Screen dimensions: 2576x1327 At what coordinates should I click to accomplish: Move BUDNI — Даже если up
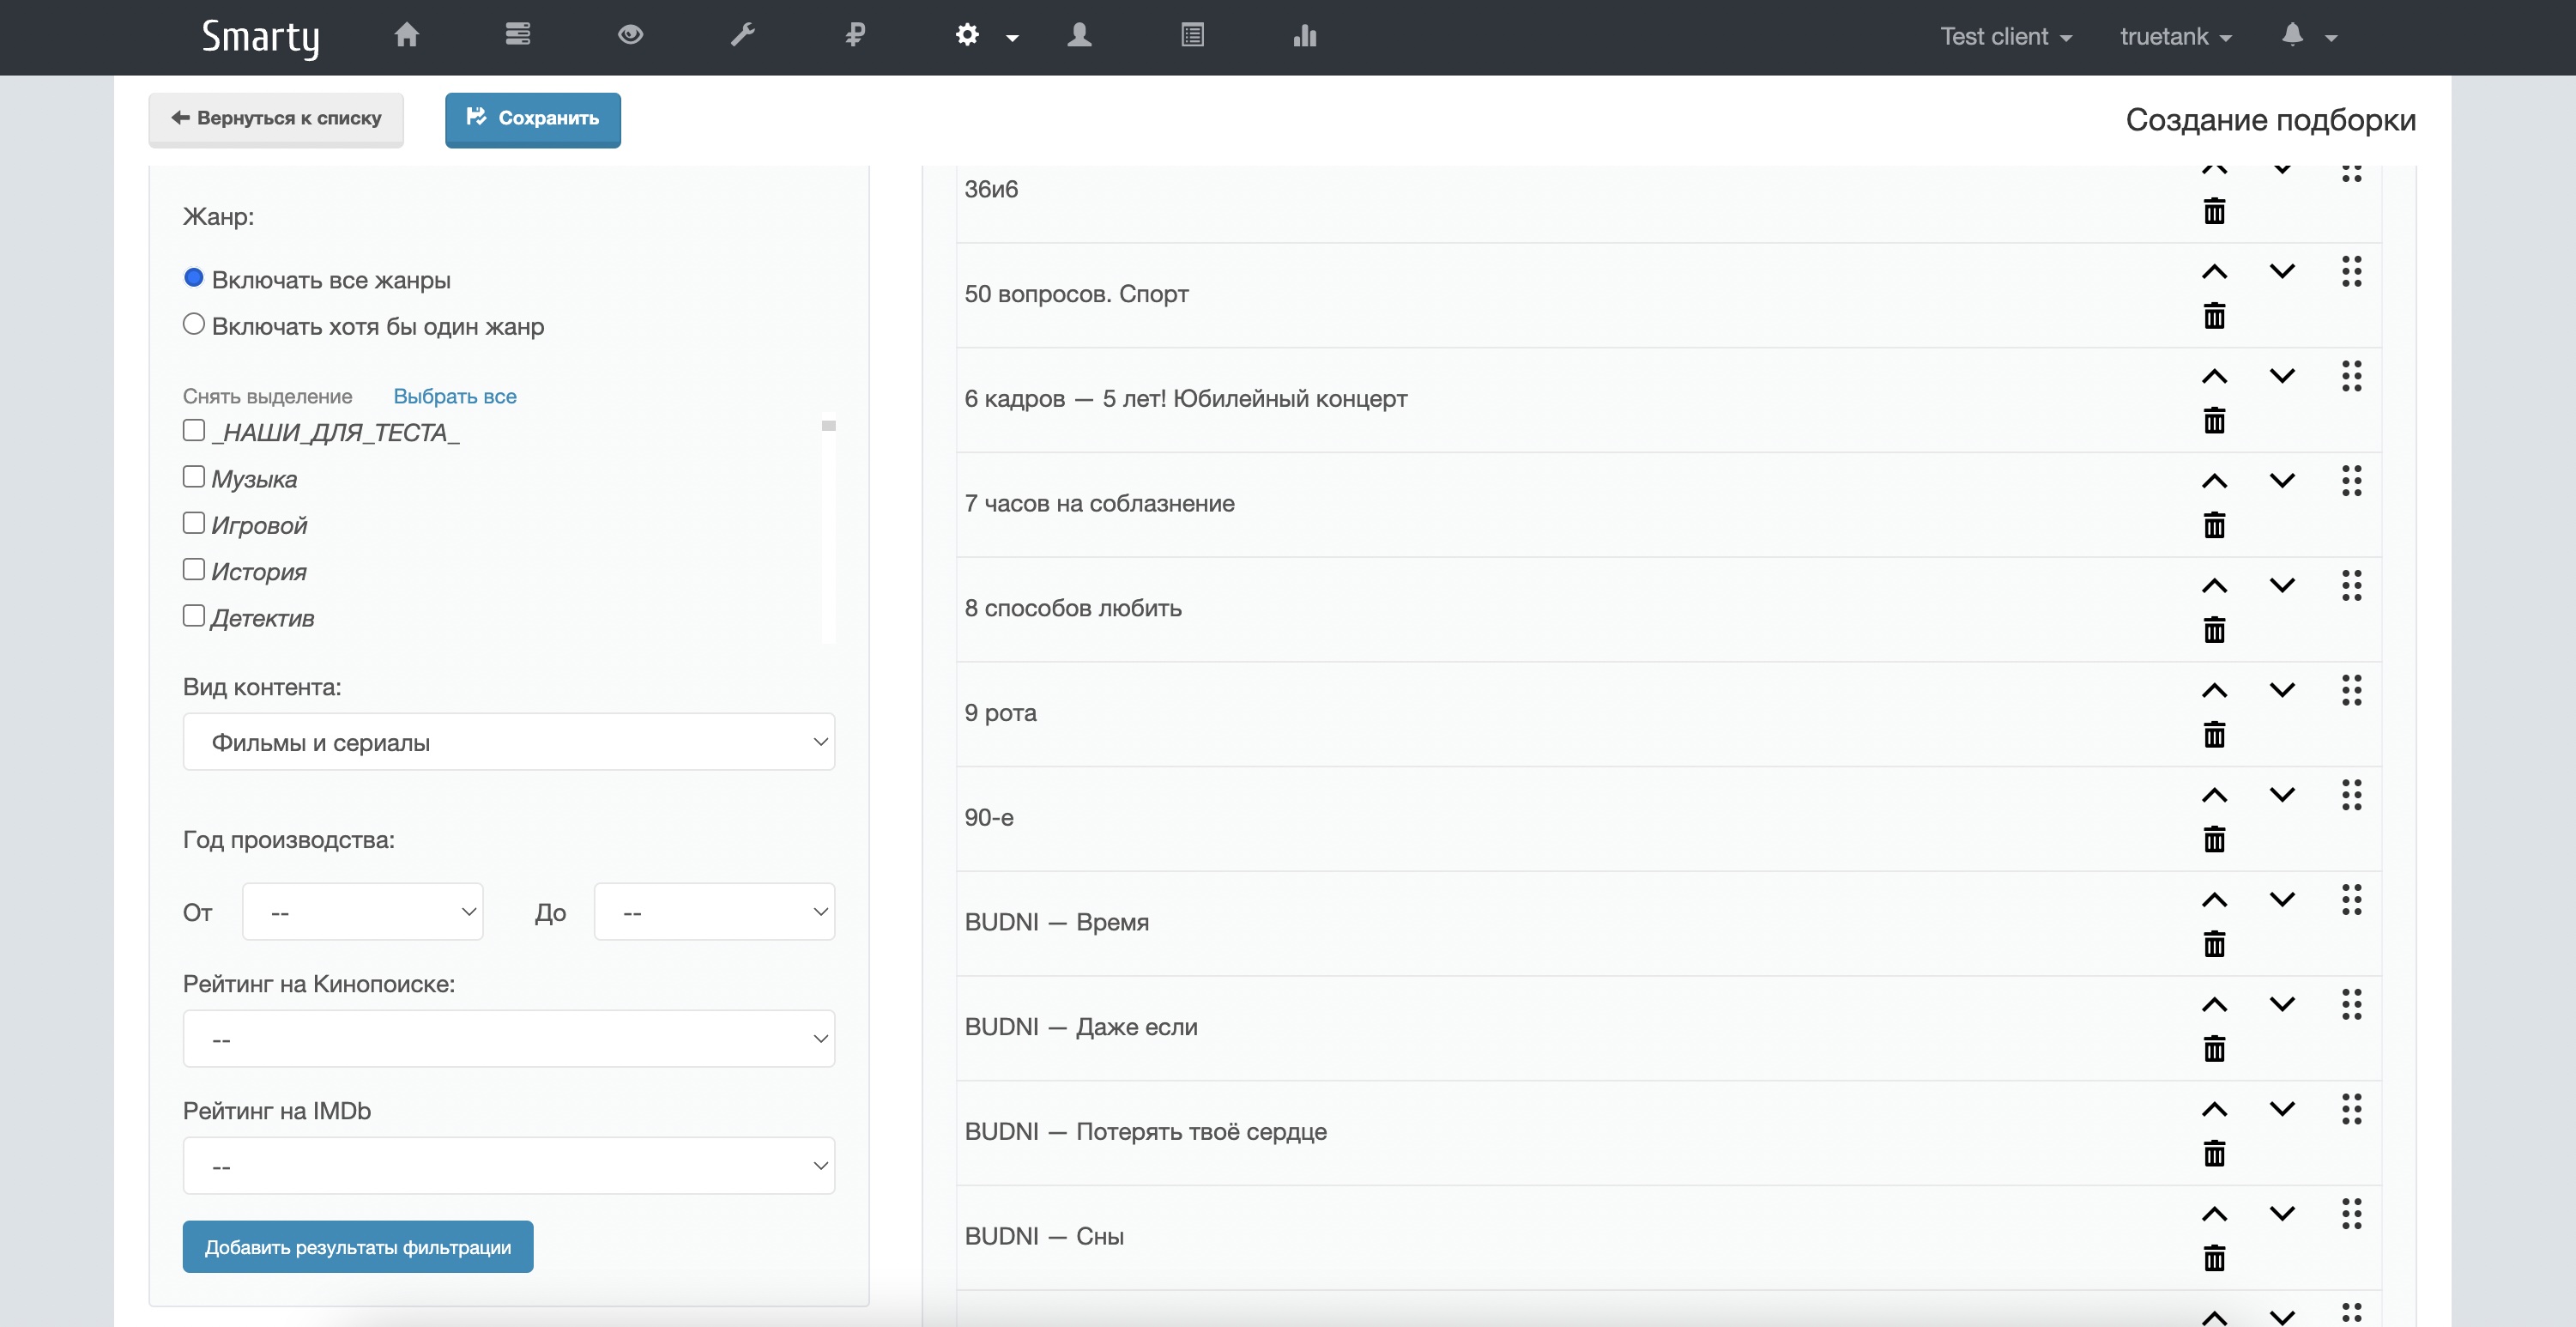pos(2214,1005)
